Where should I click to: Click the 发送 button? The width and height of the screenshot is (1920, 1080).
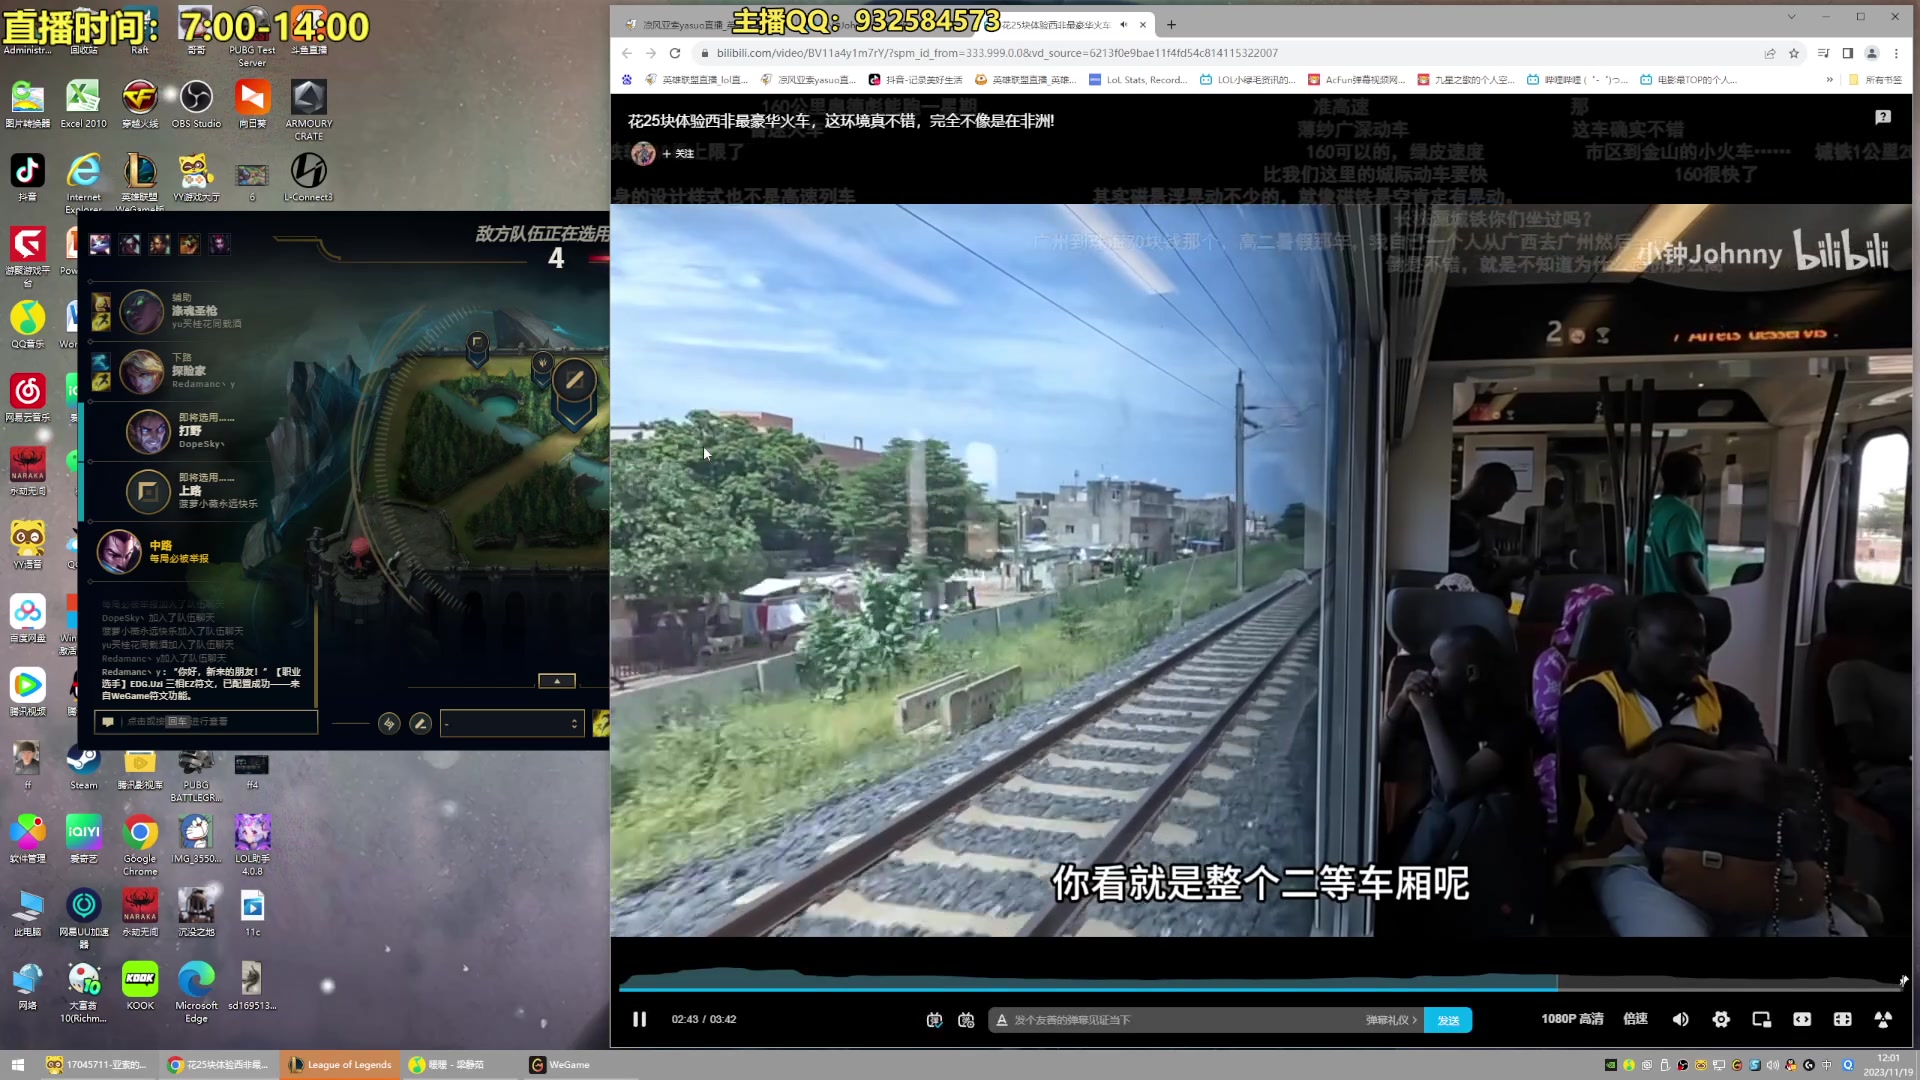(1448, 1020)
